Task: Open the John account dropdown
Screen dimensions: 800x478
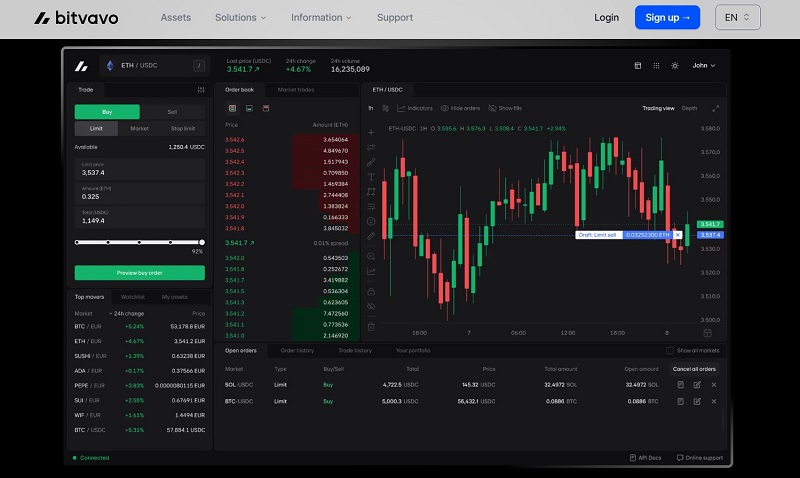Action: tap(704, 65)
